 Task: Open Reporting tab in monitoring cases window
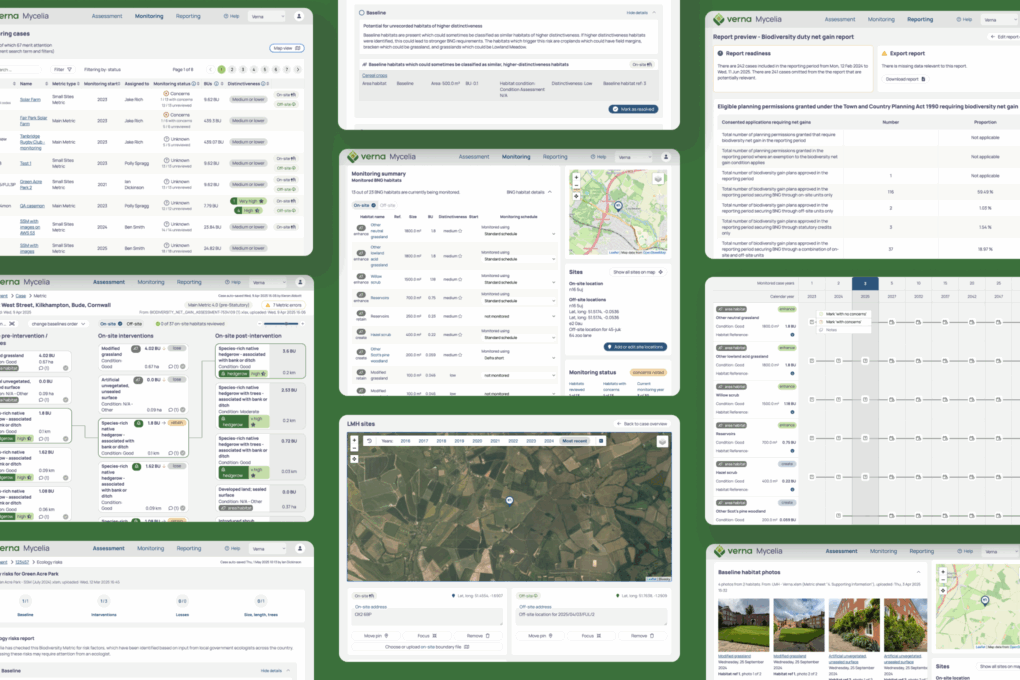point(188,16)
